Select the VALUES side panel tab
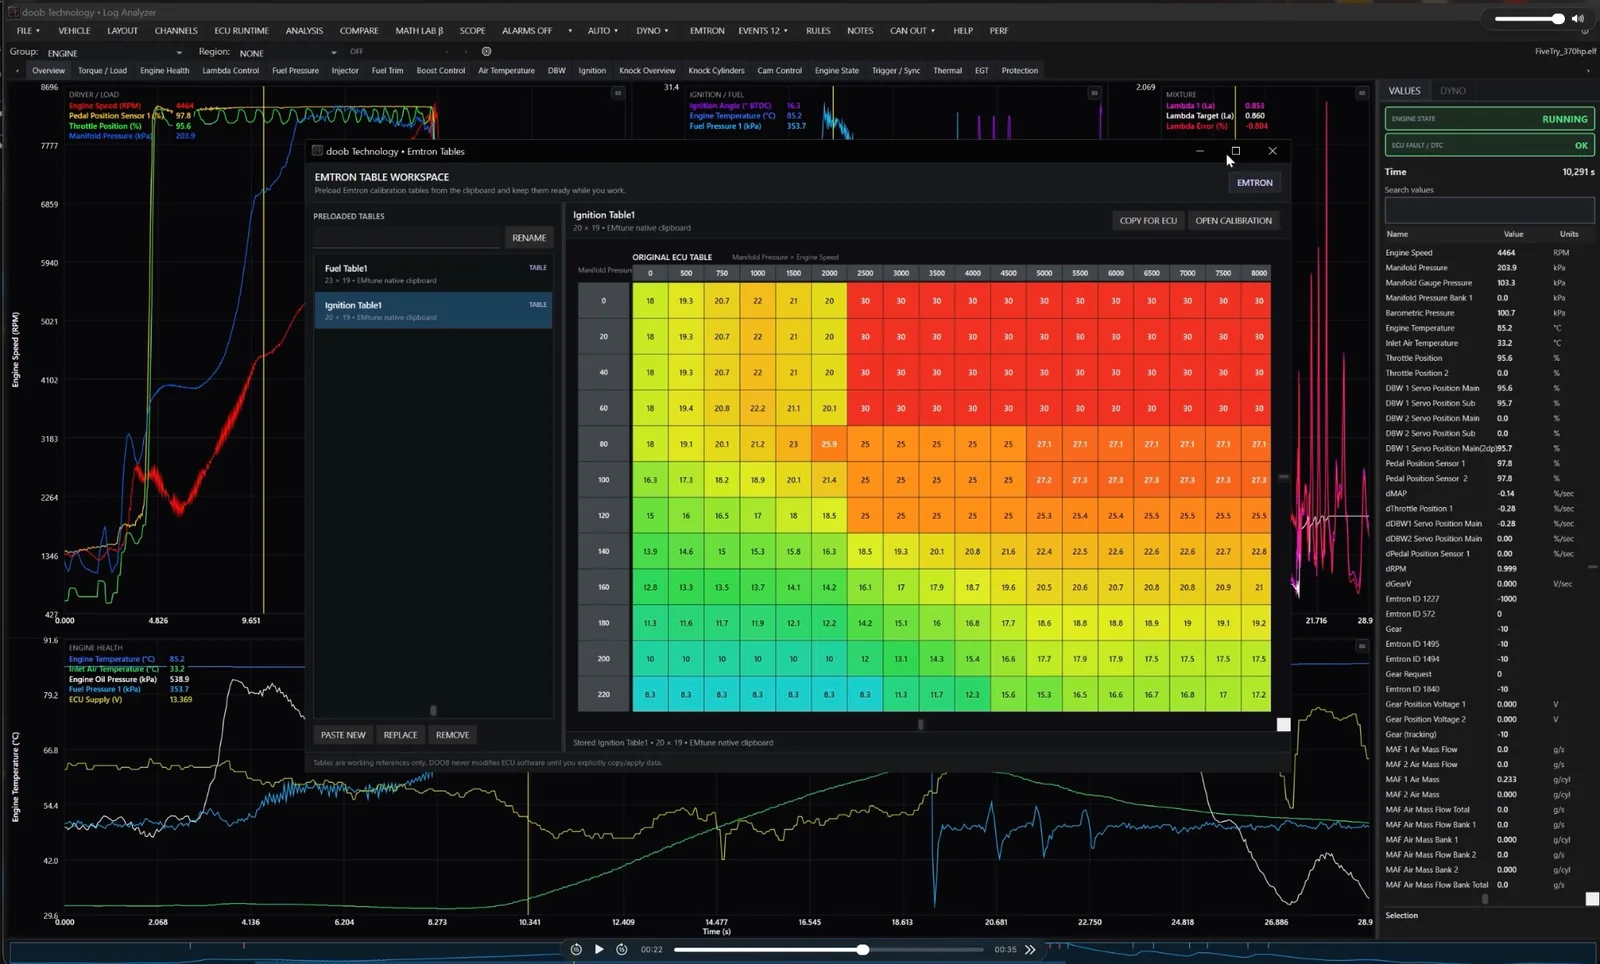Image resolution: width=1600 pixels, height=964 pixels. point(1404,91)
